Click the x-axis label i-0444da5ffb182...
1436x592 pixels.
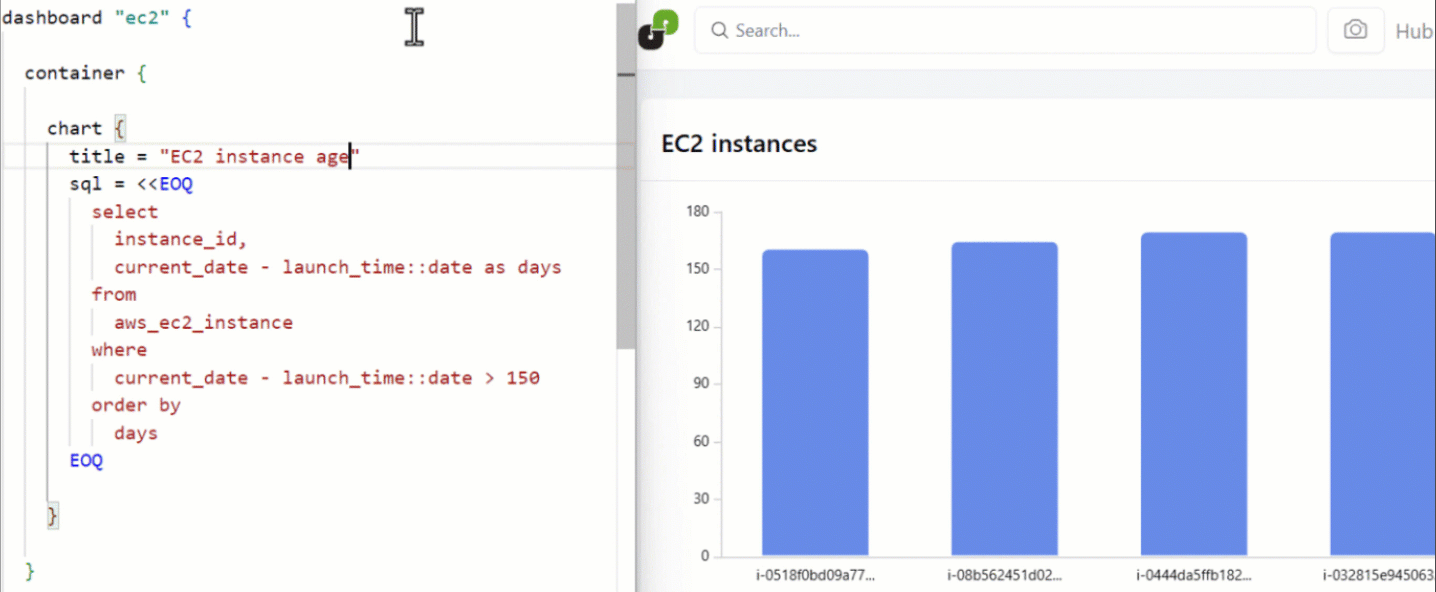click(1194, 575)
